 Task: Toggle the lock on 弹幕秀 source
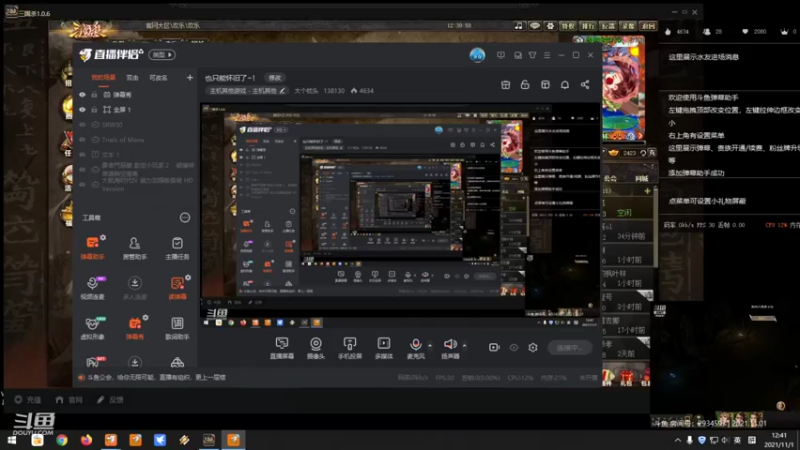pos(94,95)
